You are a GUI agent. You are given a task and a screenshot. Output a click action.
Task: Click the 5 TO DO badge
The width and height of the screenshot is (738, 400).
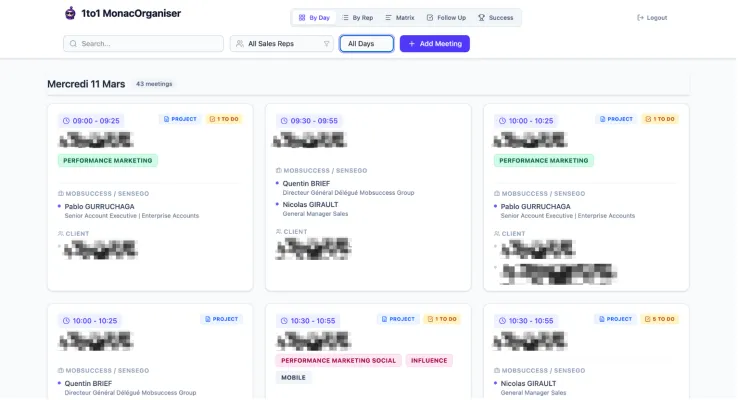point(660,319)
